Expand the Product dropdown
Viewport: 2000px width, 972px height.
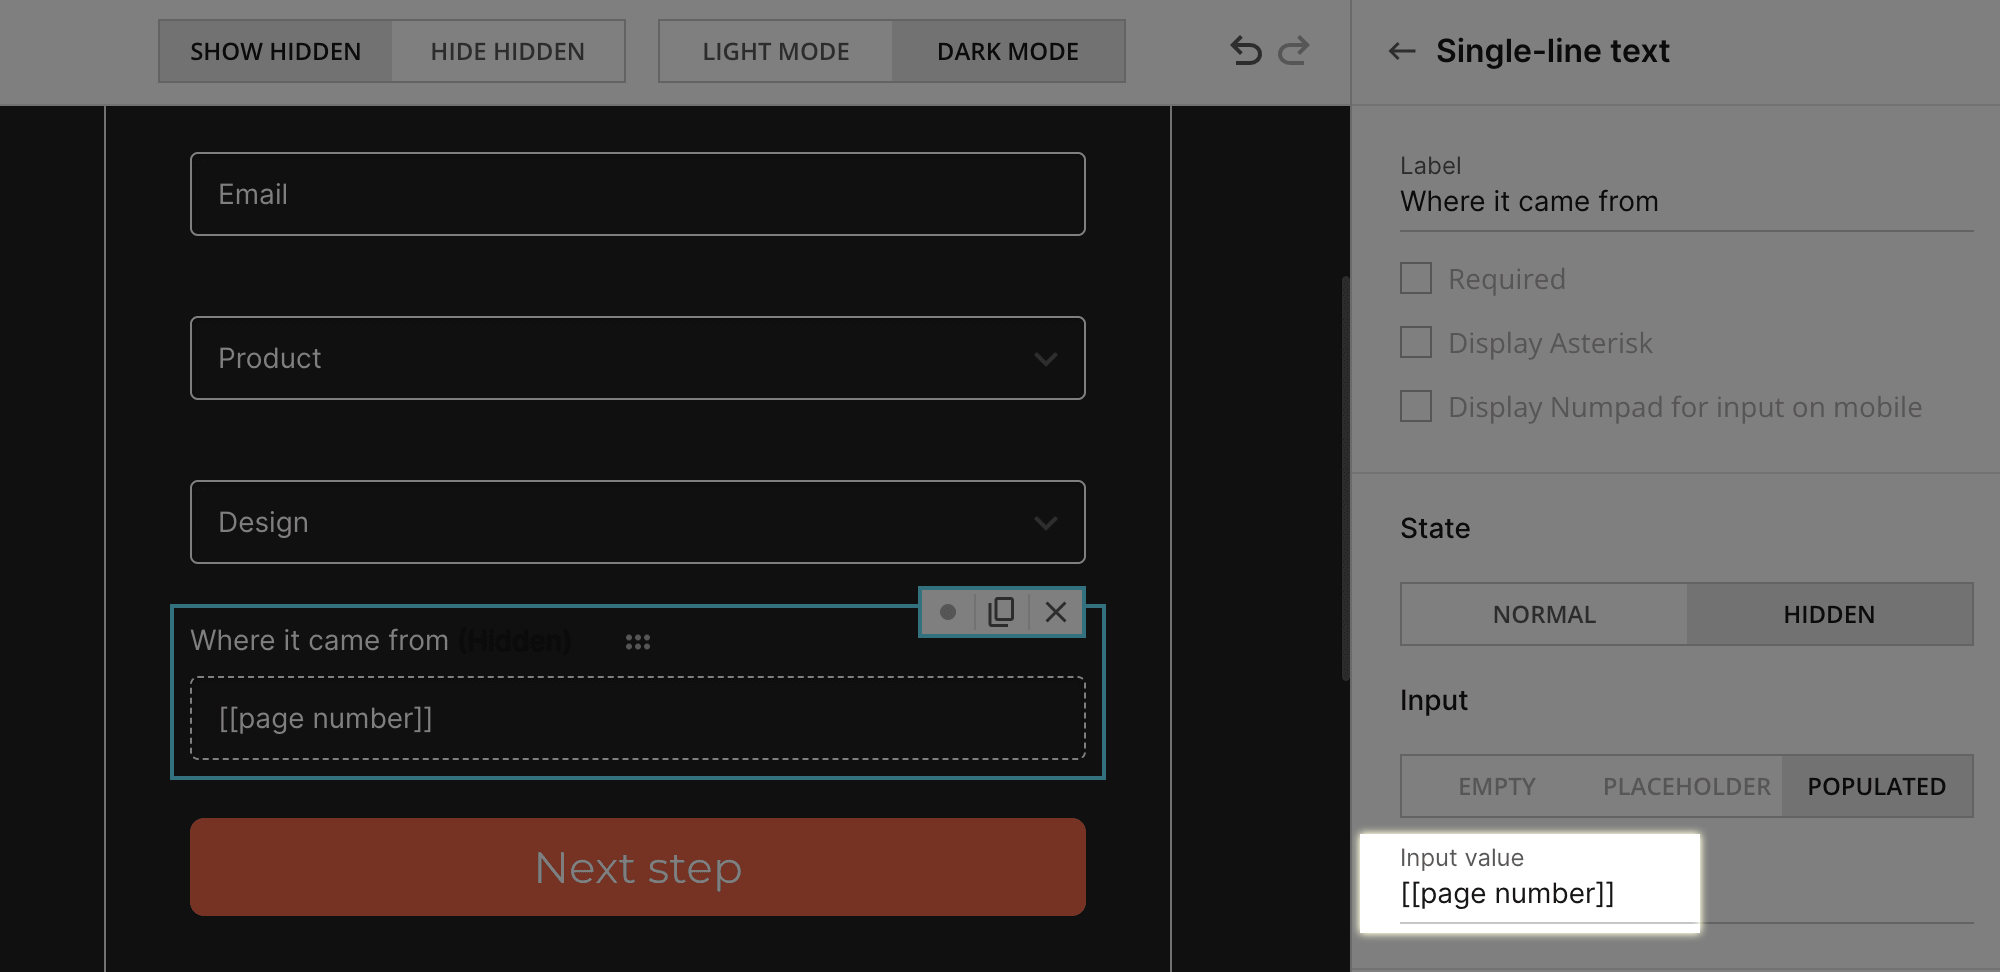(1045, 359)
